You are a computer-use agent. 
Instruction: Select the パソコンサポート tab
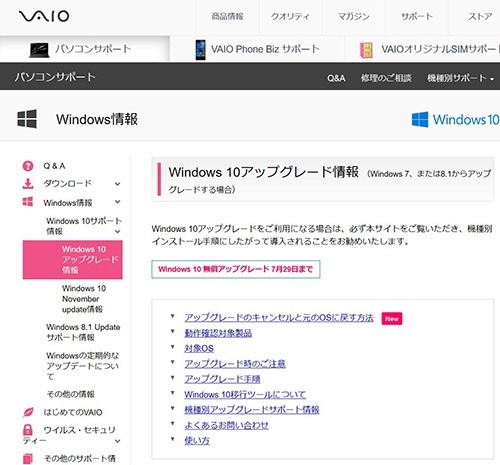[x=85, y=49]
